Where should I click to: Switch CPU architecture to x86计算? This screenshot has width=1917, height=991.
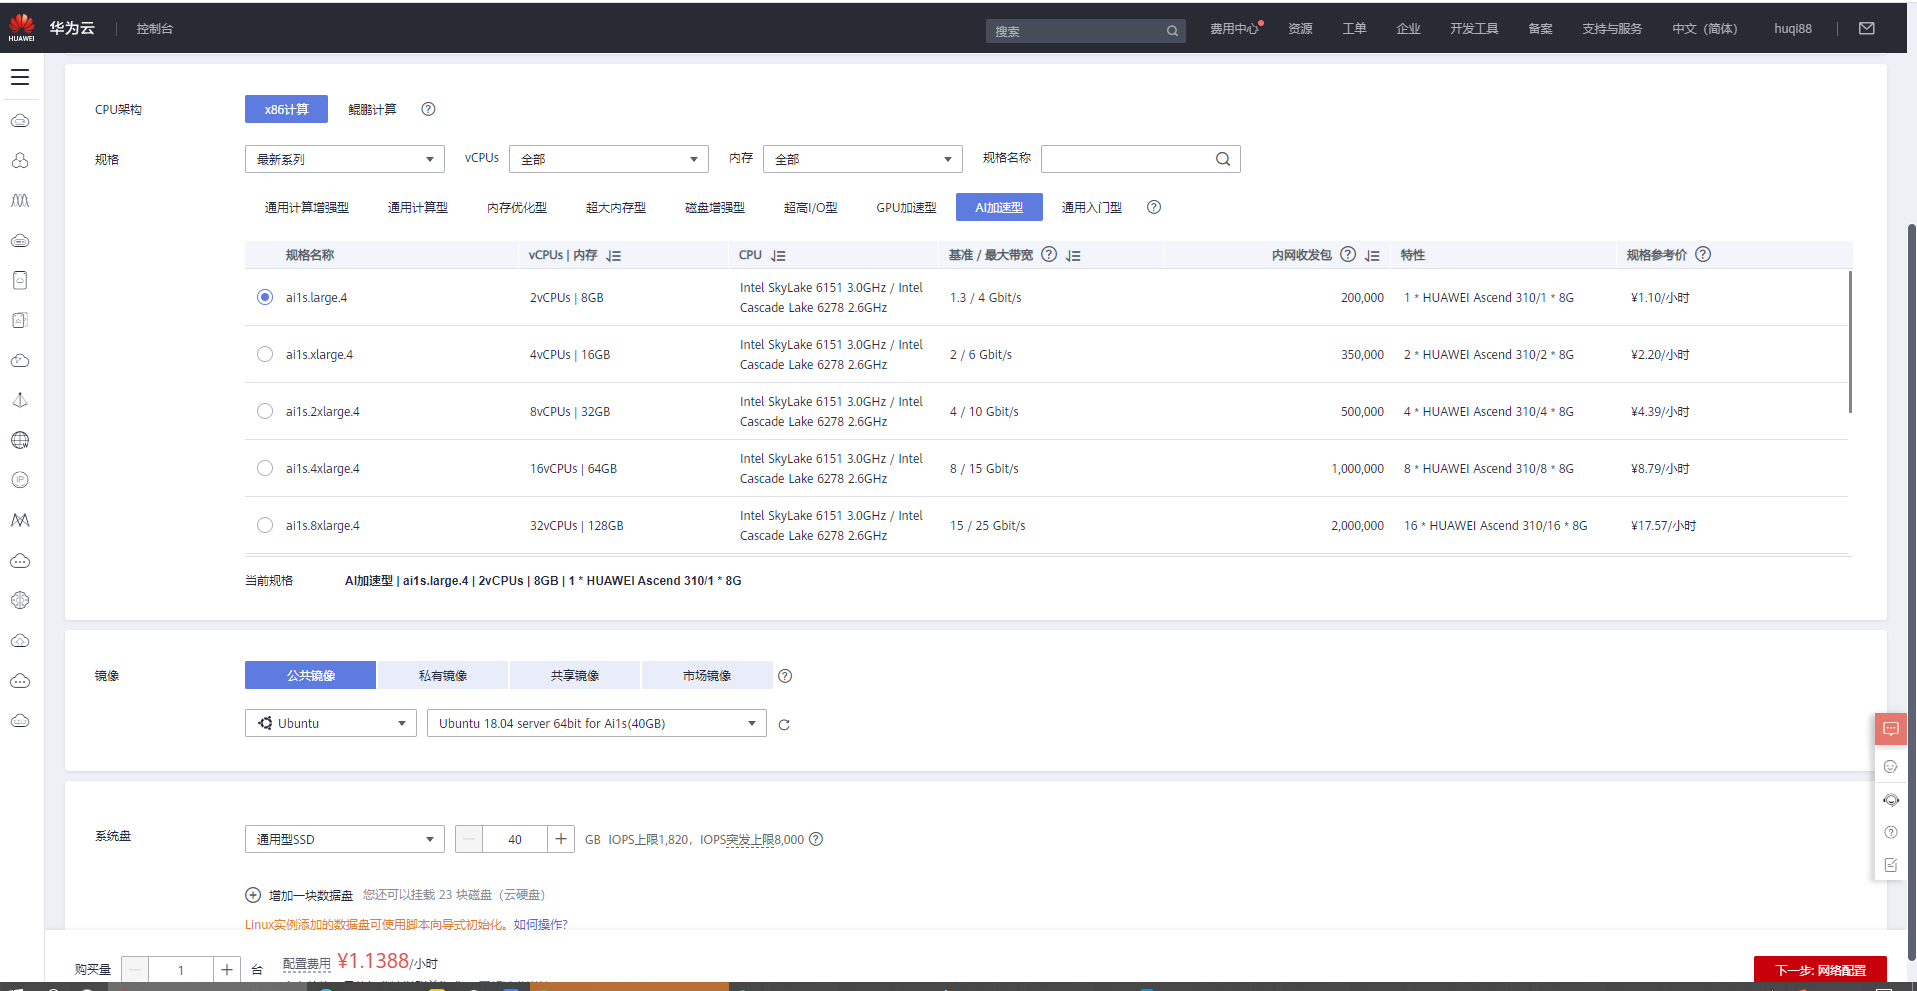tap(286, 109)
